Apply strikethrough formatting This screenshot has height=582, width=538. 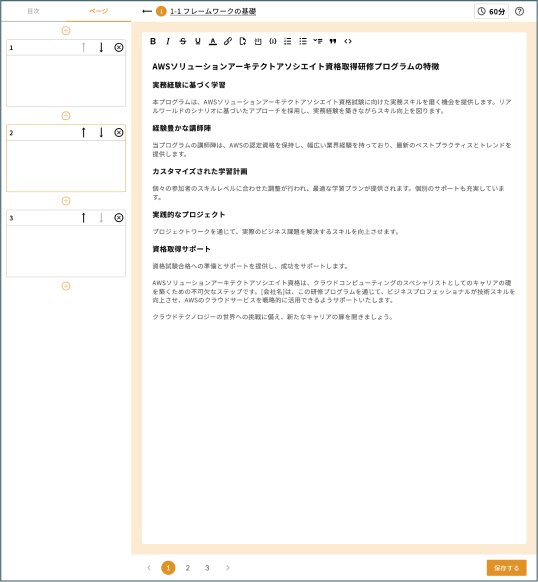click(183, 41)
